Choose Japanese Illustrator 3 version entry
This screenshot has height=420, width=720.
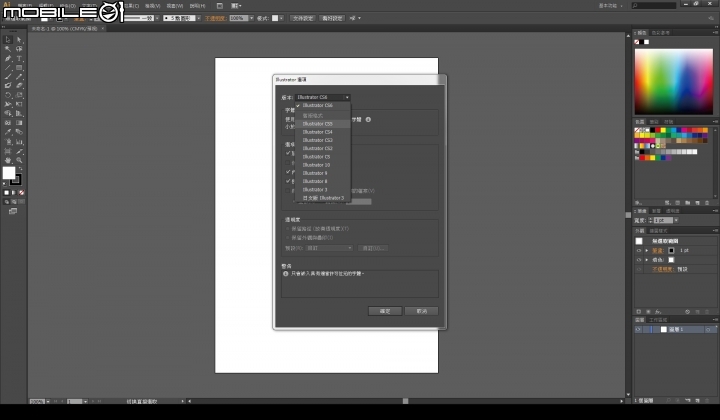(323, 198)
